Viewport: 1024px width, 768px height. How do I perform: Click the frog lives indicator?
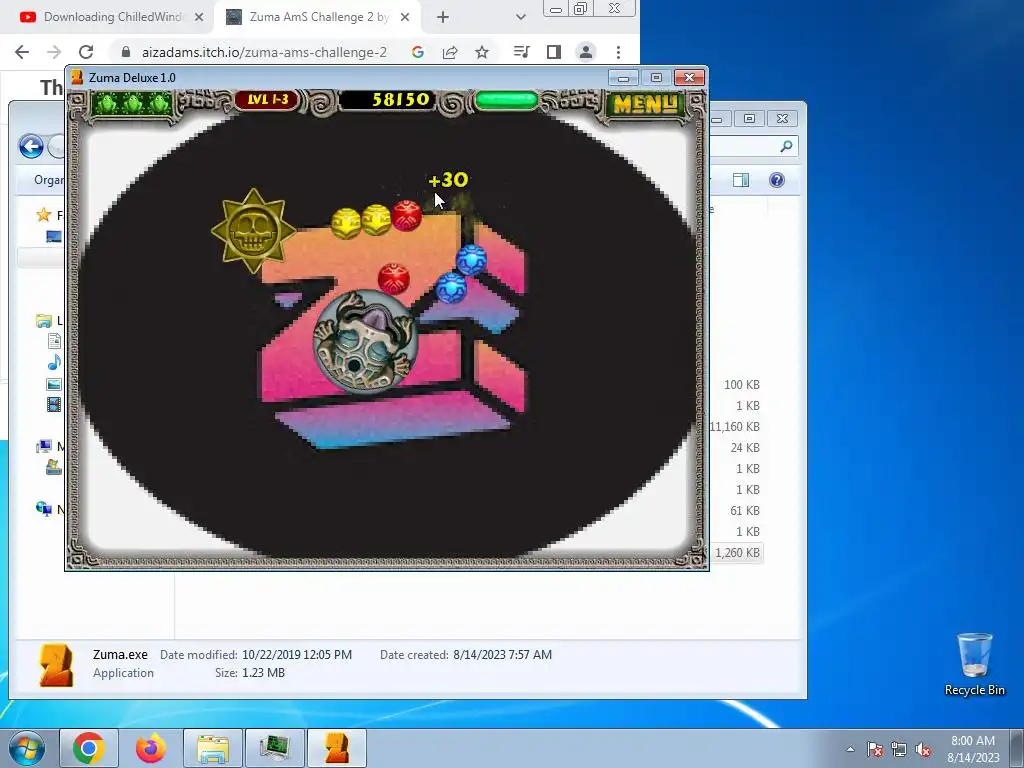[x=133, y=103]
